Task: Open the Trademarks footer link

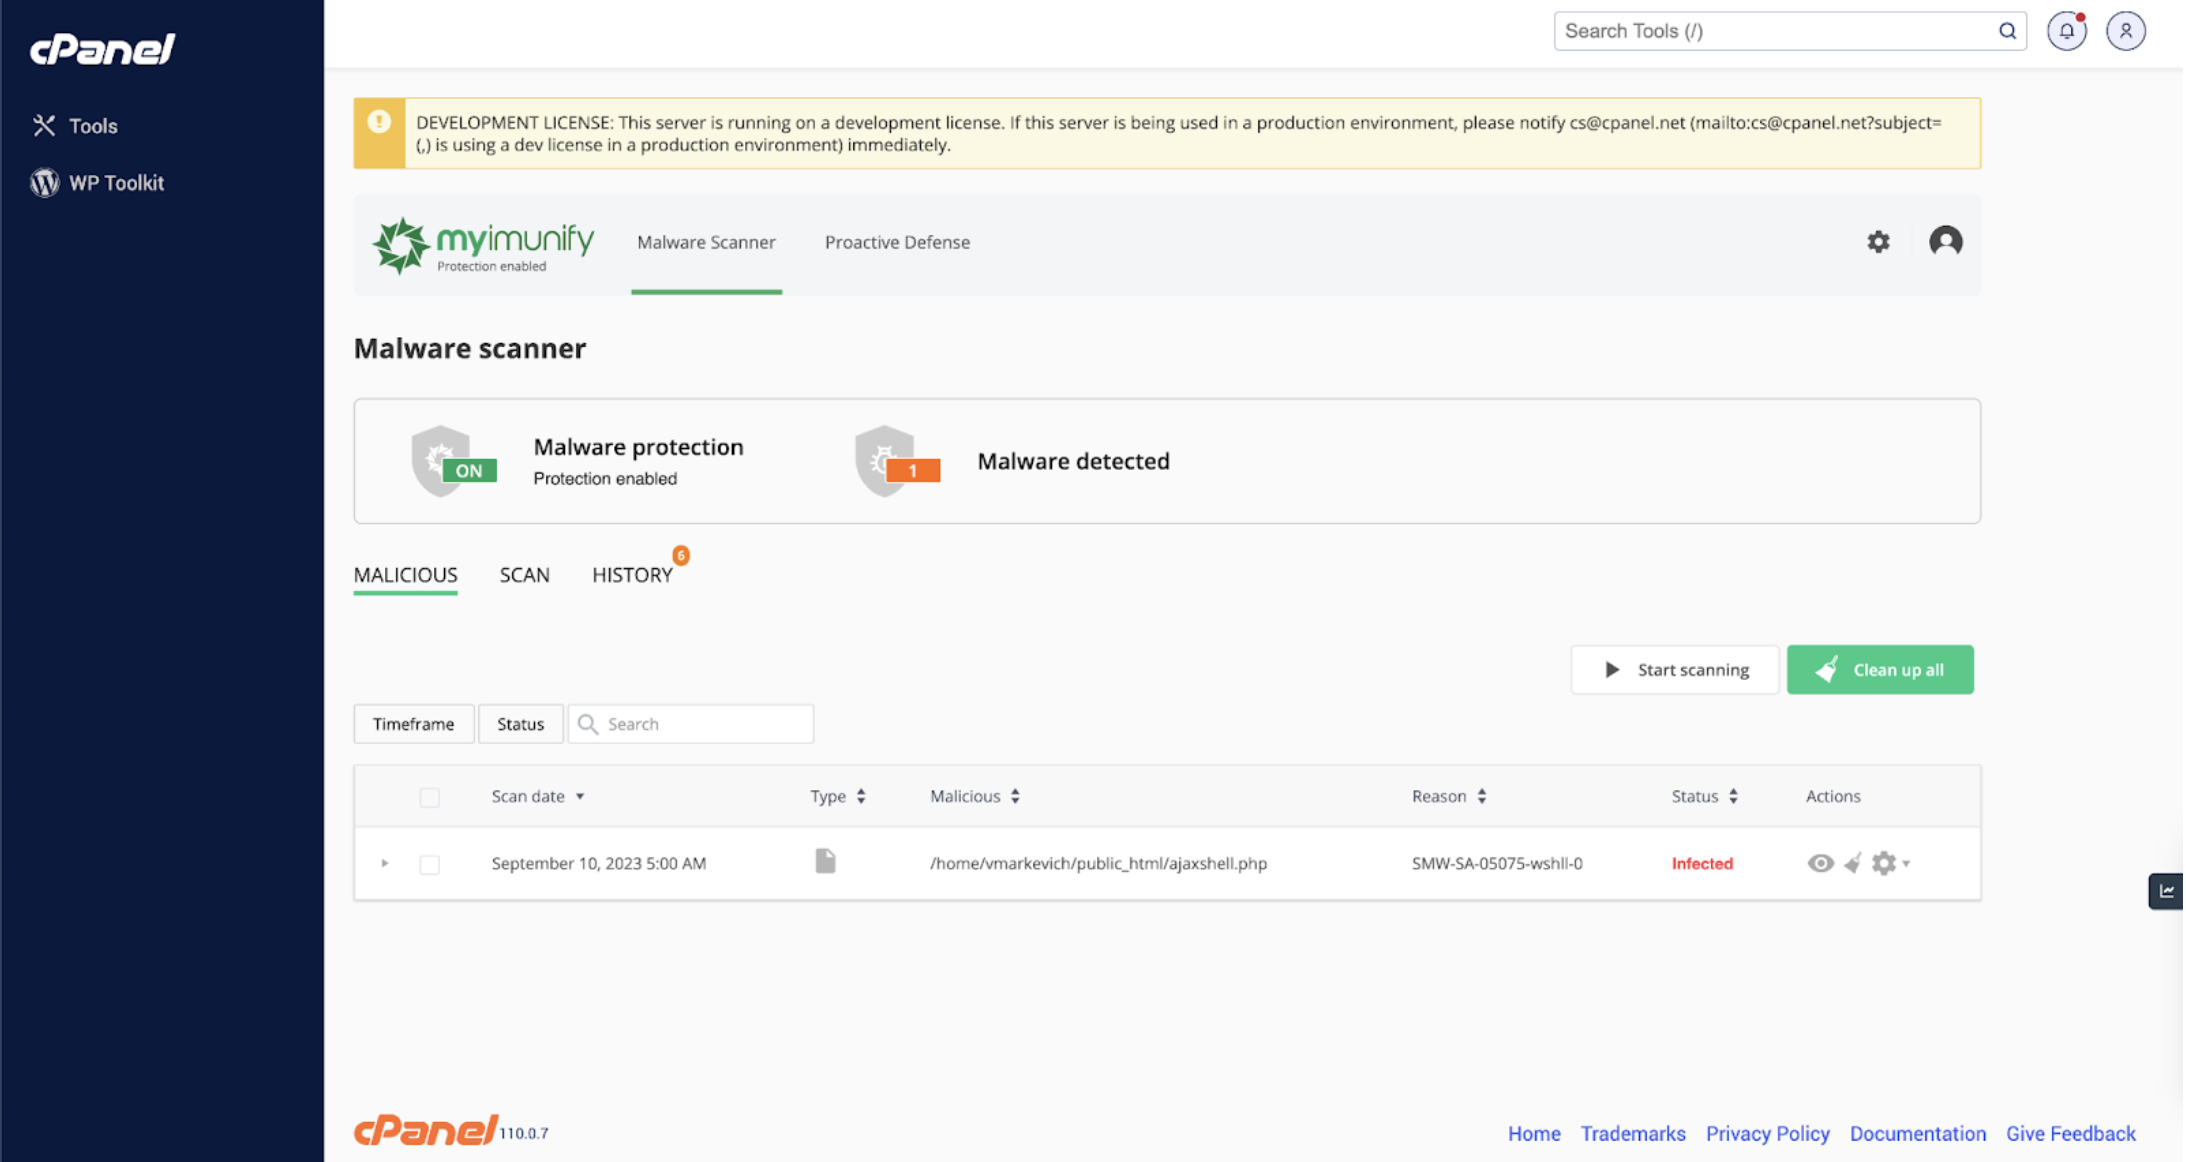Action: [x=1632, y=1134]
